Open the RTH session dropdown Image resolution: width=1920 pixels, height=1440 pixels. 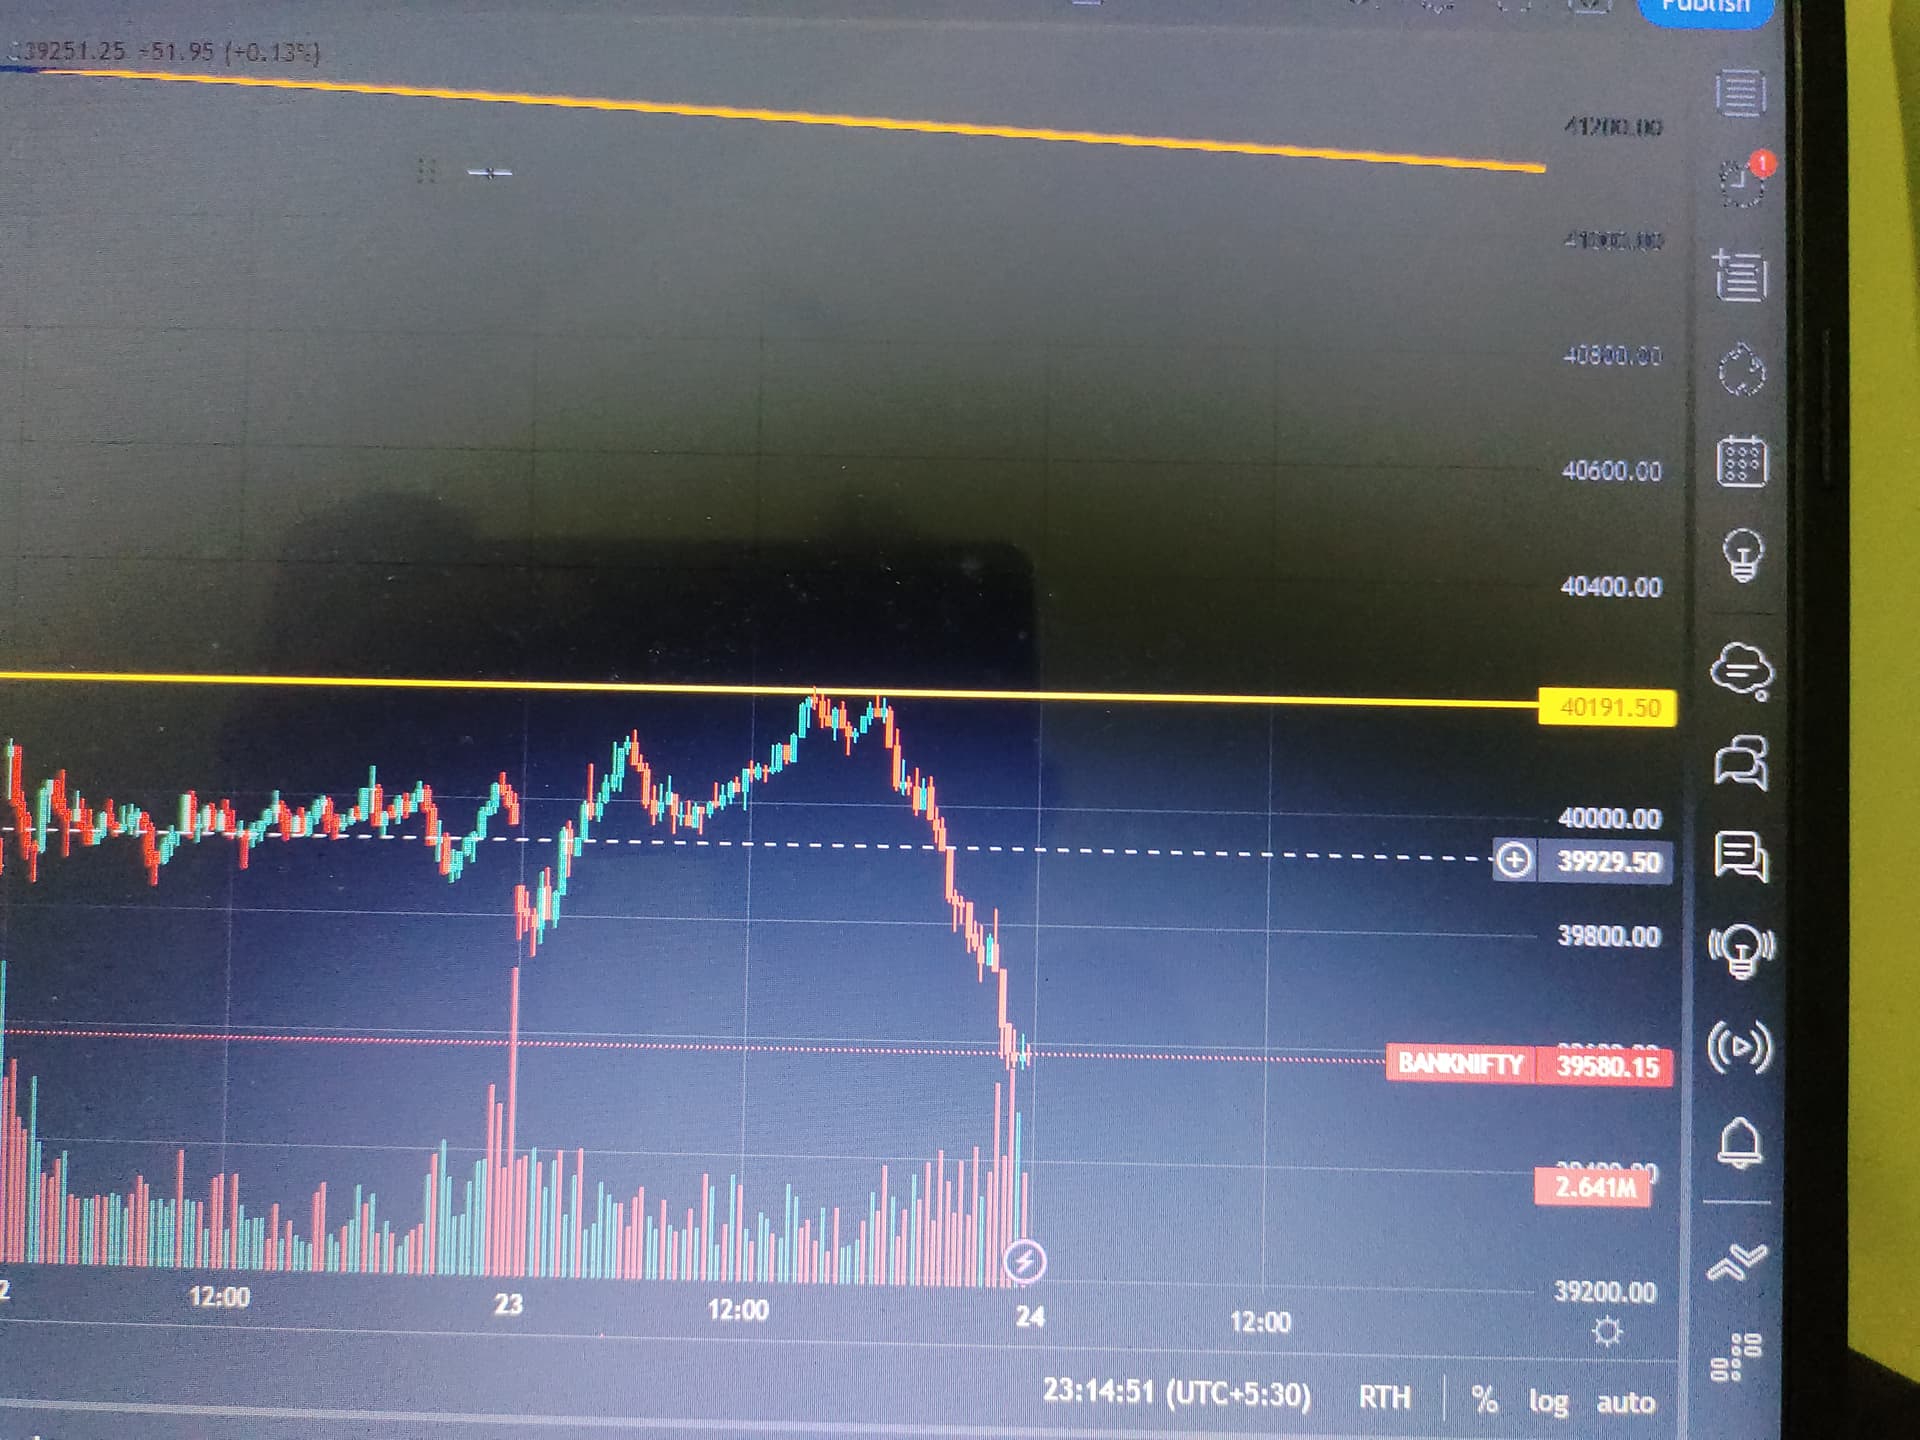pyautogui.click(x=1385, y=1397)
